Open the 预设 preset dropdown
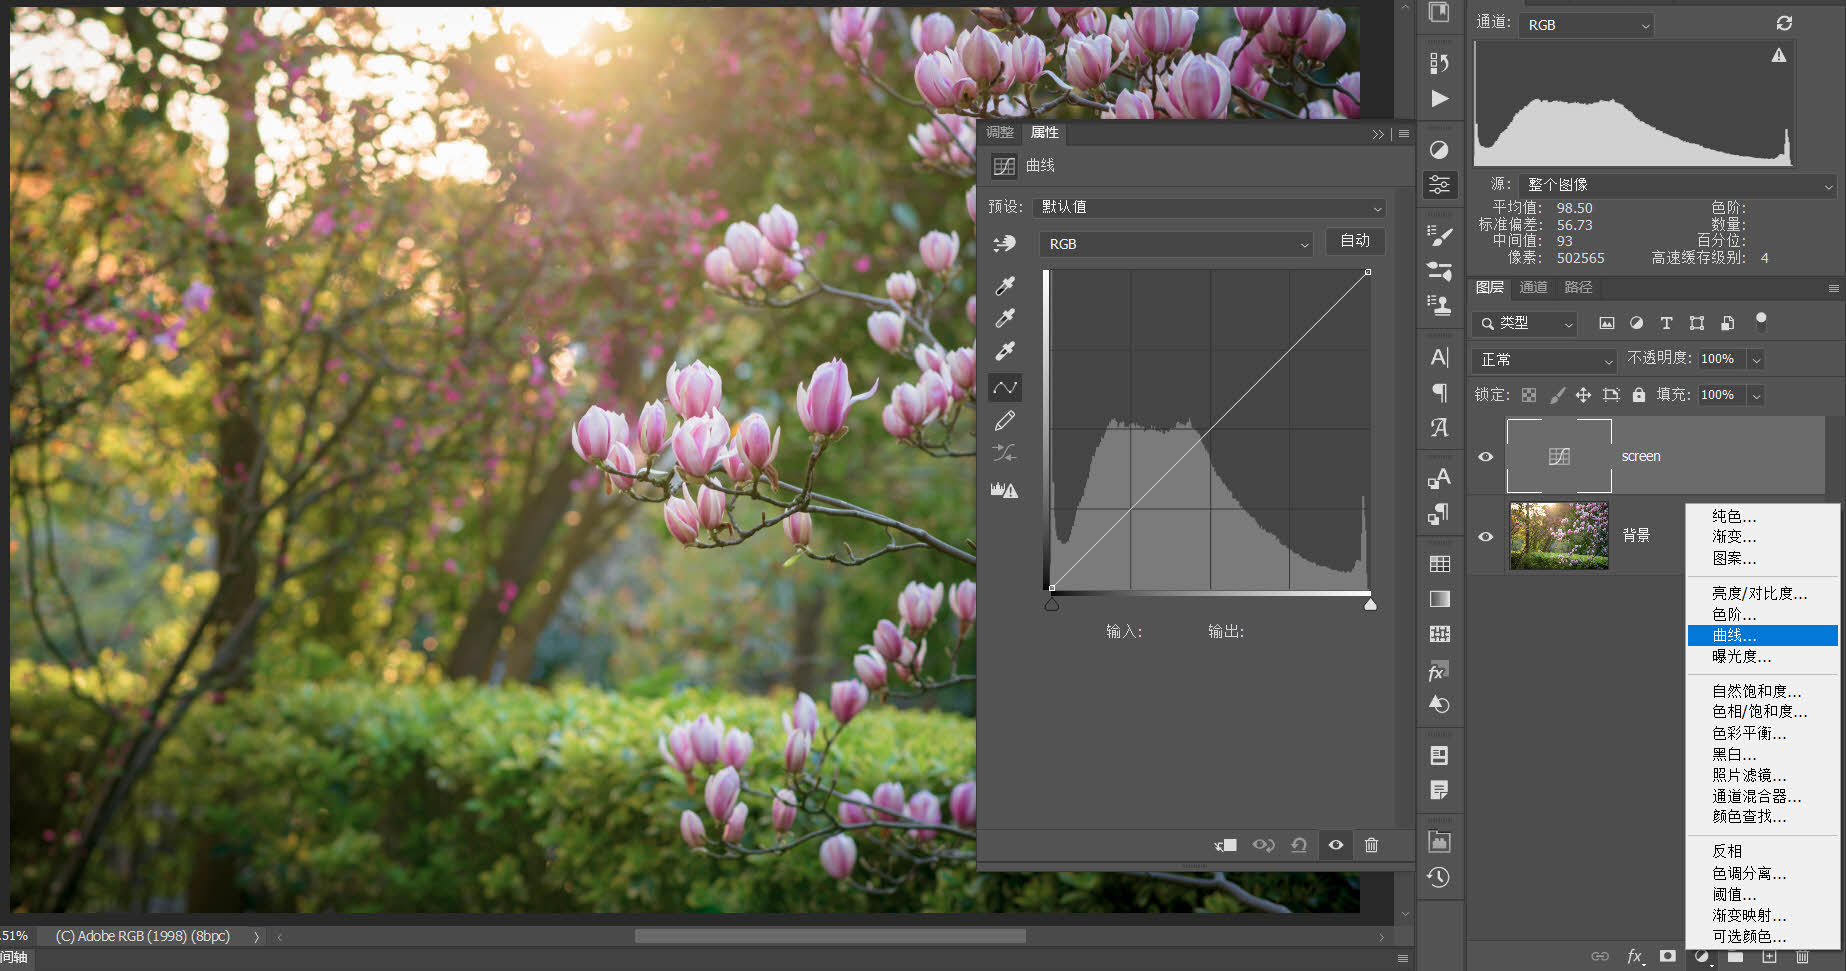 [x=1210, y=207]
